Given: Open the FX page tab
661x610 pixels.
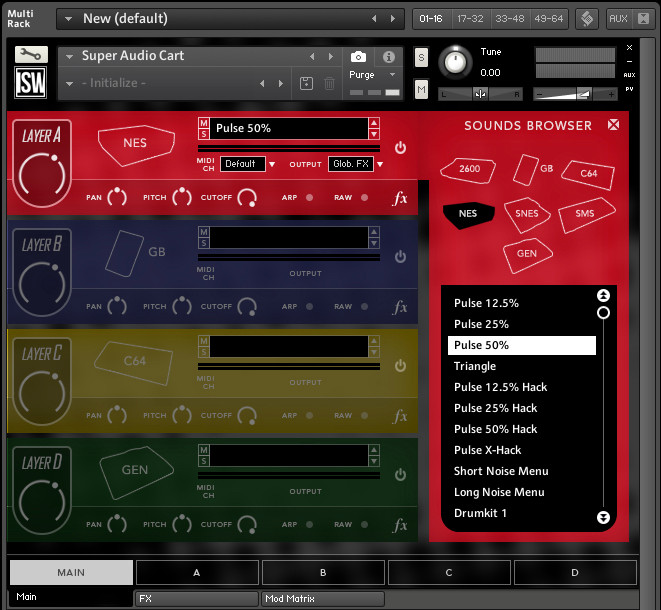Looking at the screenshot, I should (196, 599).
